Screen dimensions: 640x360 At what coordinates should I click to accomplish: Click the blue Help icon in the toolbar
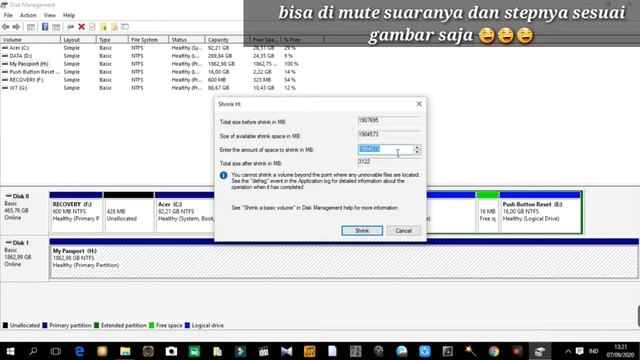45,27
